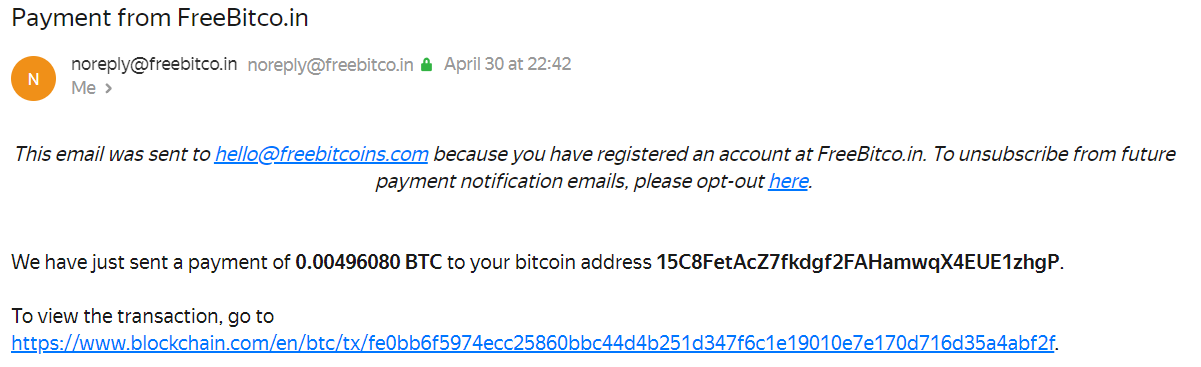Click the To view the transaction text
This screenshot has height=367, width=1201.
click(x=143, y=317)
